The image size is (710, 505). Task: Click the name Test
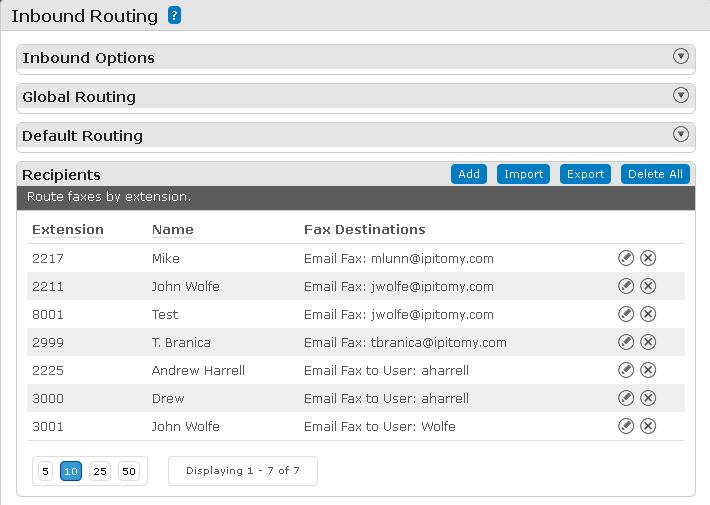coord(165,315)
